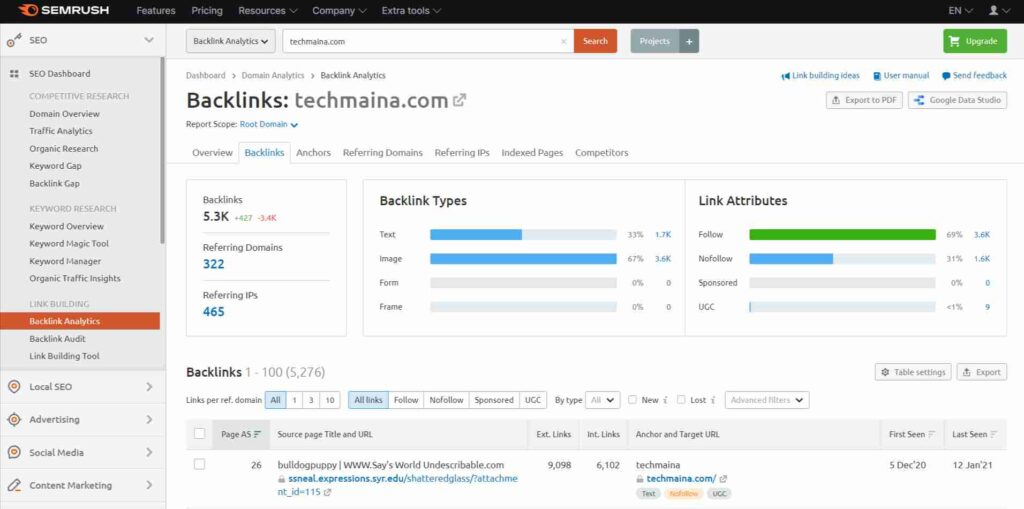Switch to the Indexed Pages tab
The width and height of the screenshot is (1024, 509).
(532, 153)
